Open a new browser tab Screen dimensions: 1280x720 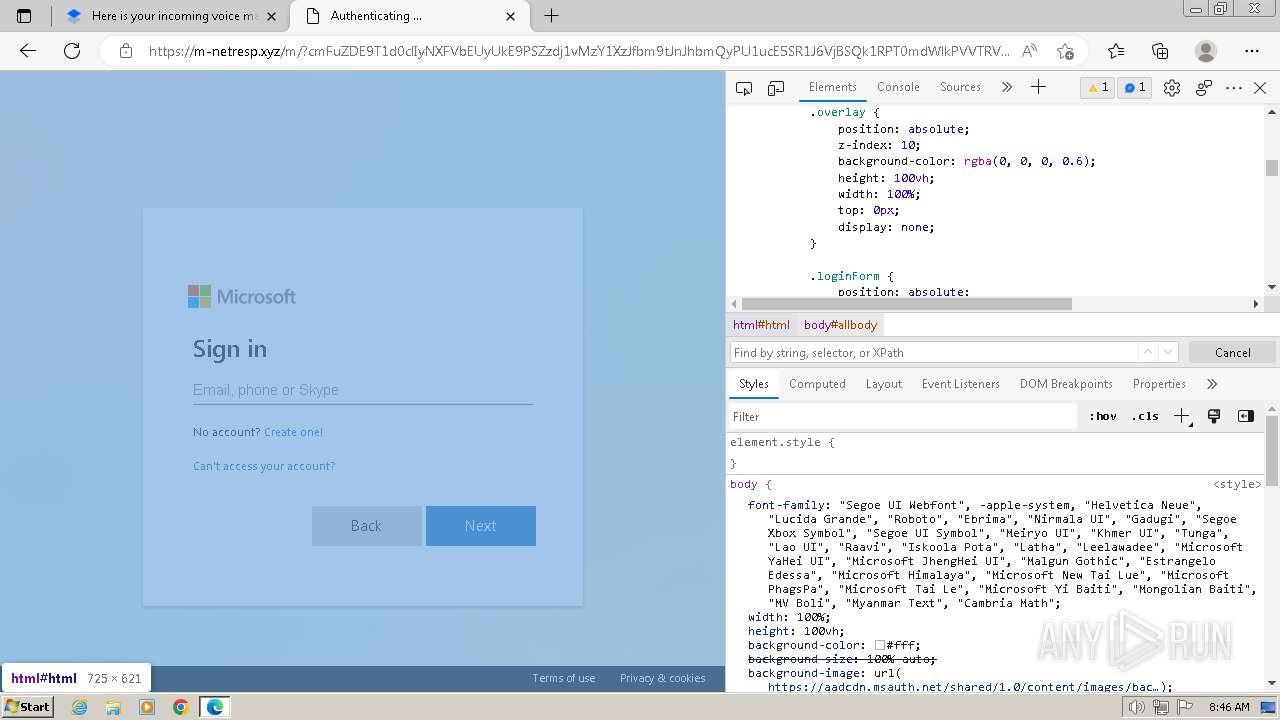[551, 16]
